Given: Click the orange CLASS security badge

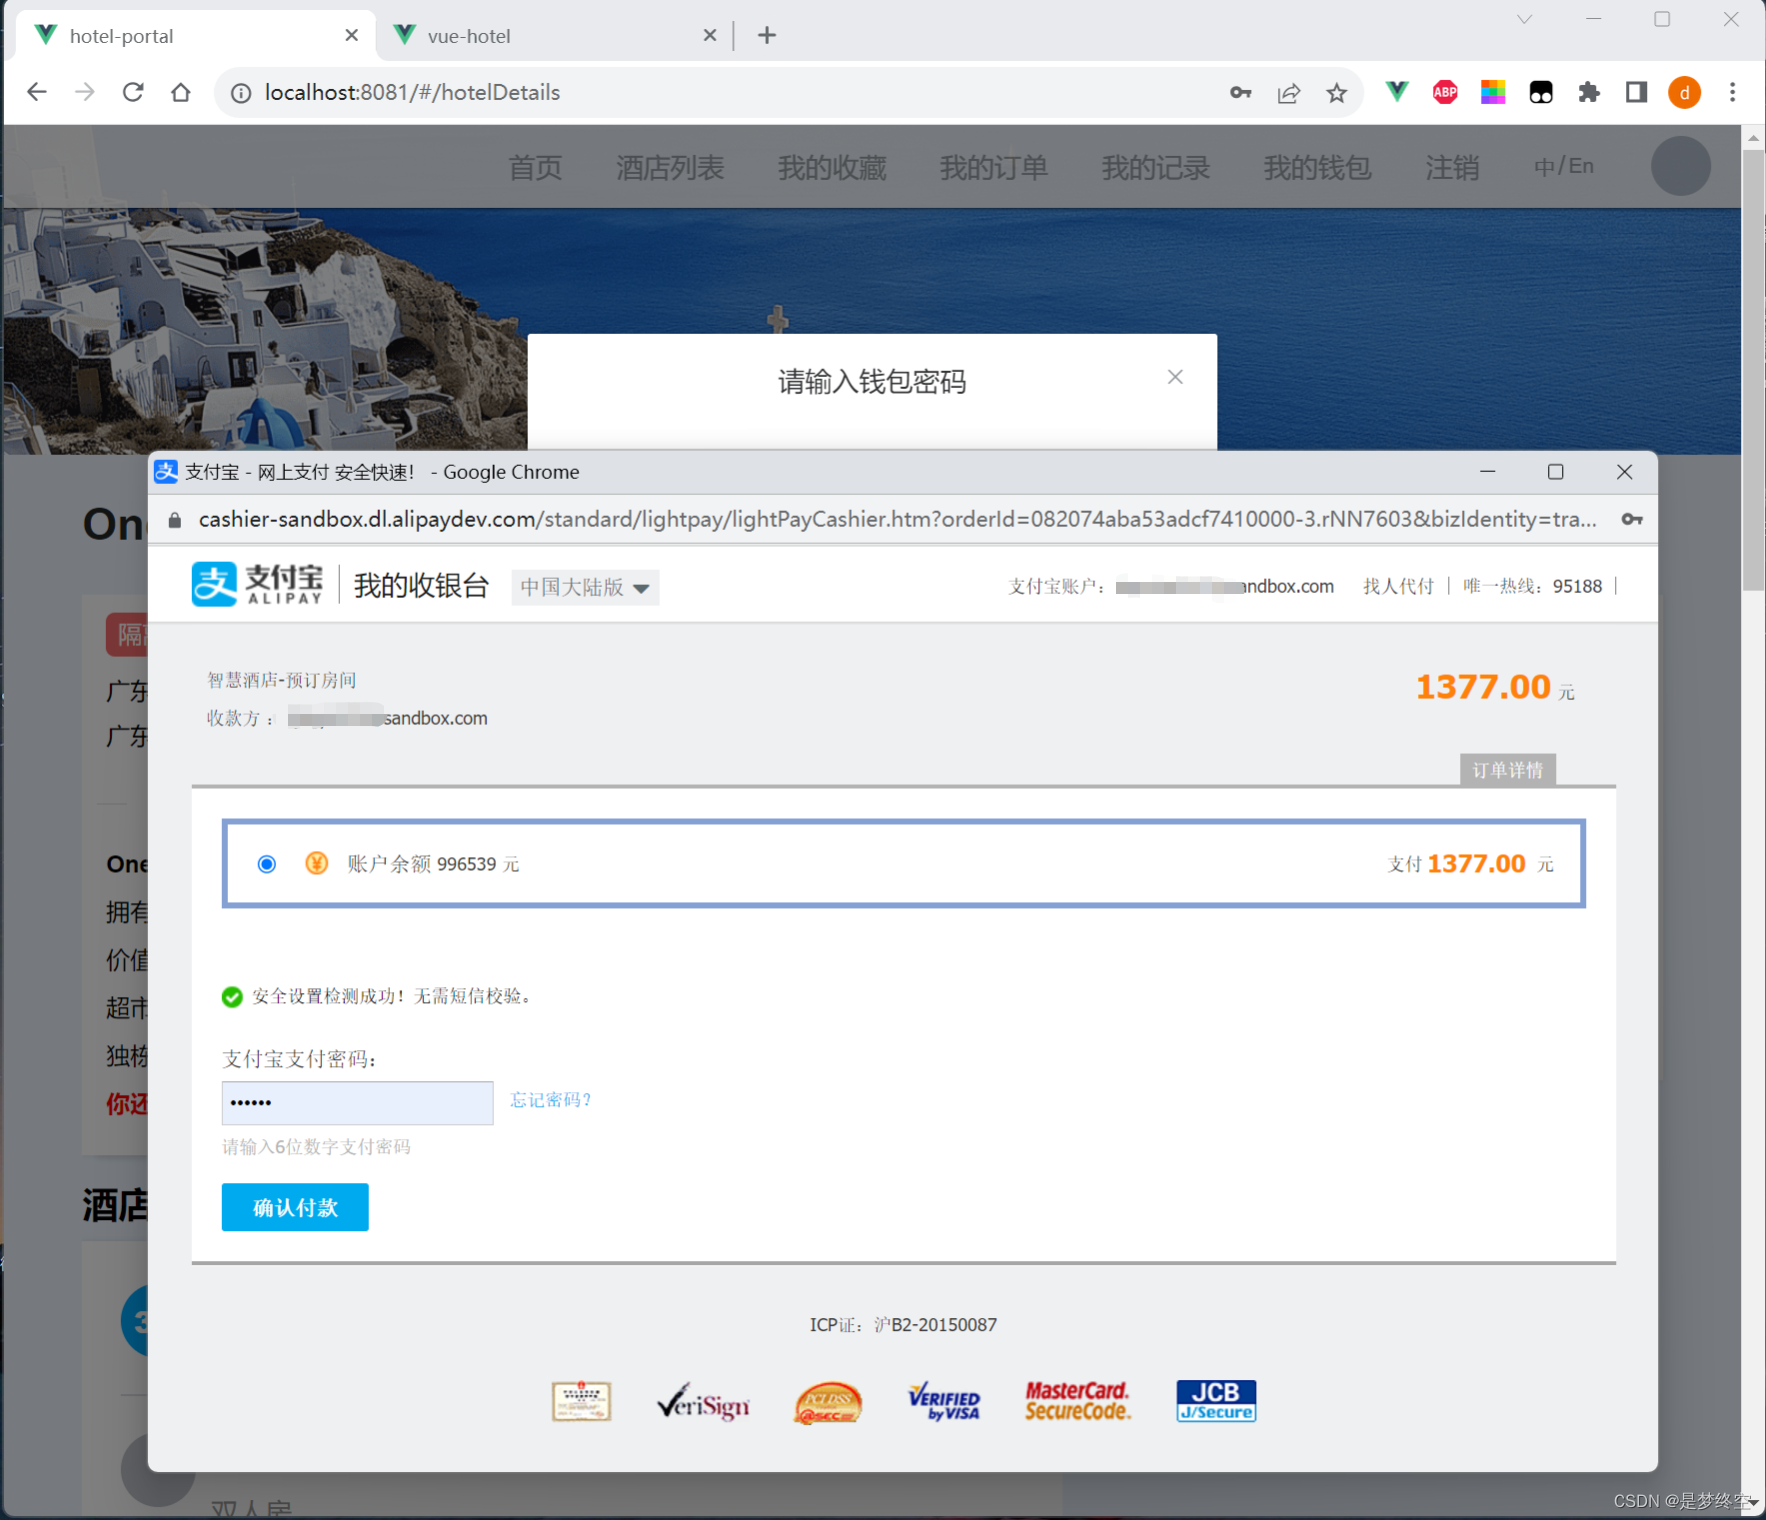Looking at the screenshot, I should (828, 1402).
